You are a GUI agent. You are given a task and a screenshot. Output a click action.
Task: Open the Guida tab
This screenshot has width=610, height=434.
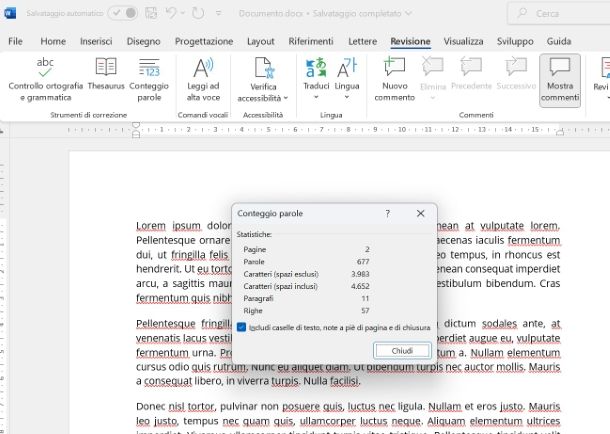[559, 41]
